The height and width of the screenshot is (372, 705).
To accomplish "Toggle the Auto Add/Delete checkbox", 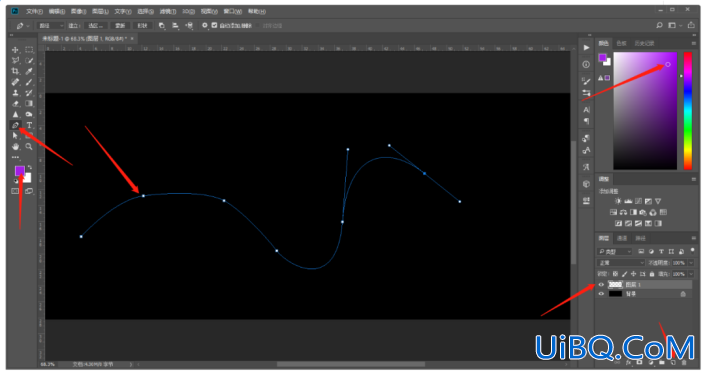I will pyautogui.click(x=214, y=26).
